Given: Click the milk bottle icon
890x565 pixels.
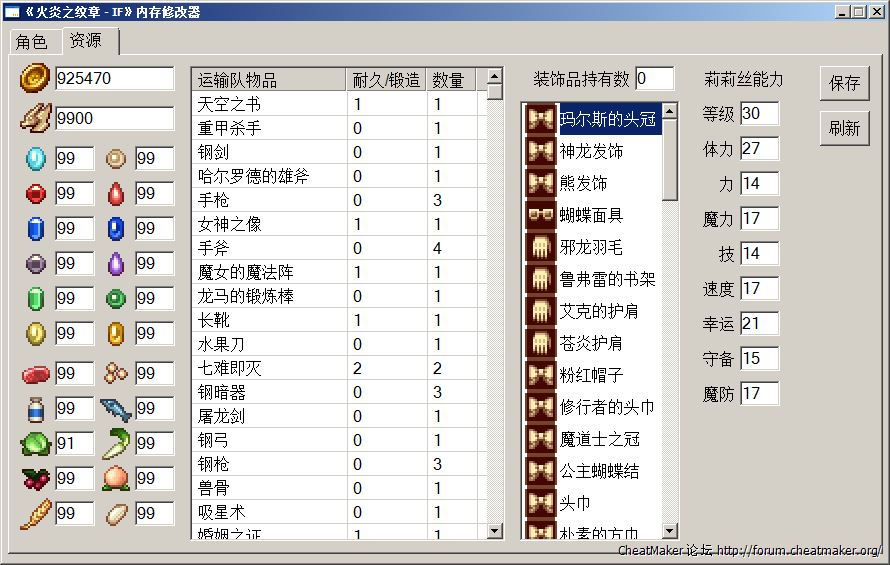Looking at the screenshot, I should [x=35, y=408].
